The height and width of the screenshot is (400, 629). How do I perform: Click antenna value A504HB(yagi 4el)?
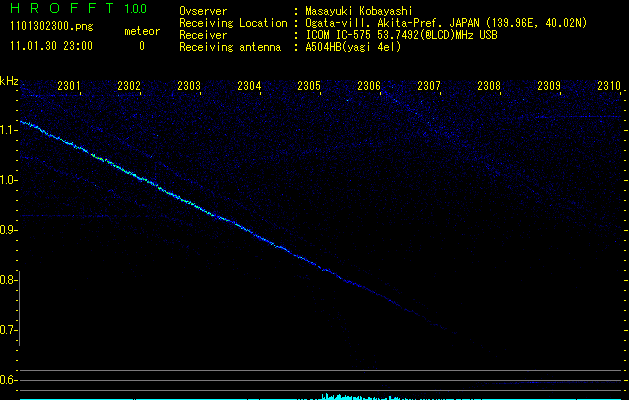(353, 47)
